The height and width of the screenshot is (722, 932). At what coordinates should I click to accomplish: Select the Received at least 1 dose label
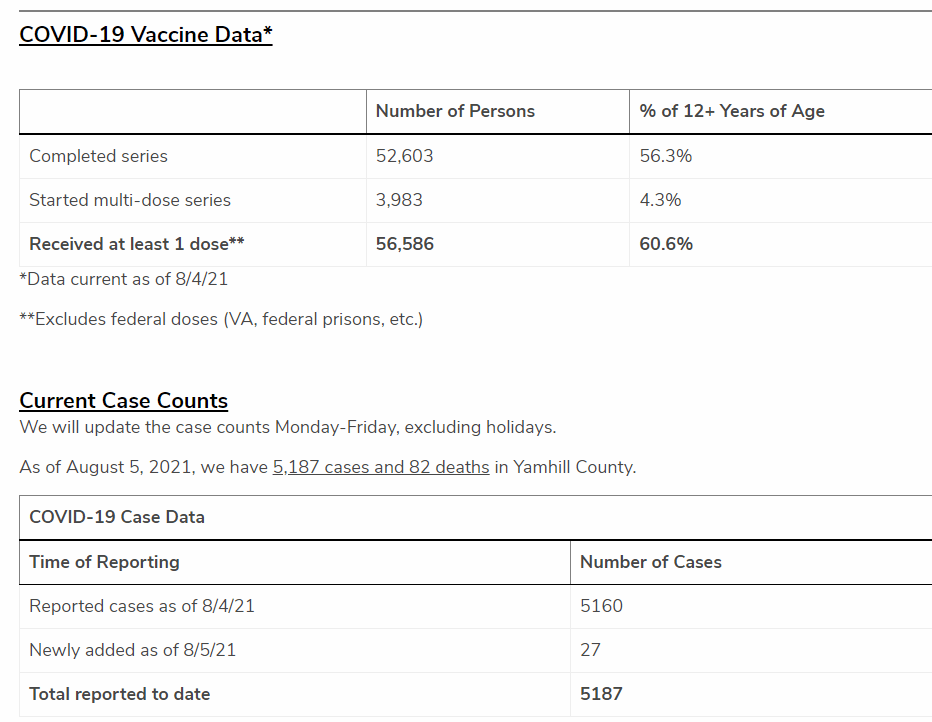point(137,244)
